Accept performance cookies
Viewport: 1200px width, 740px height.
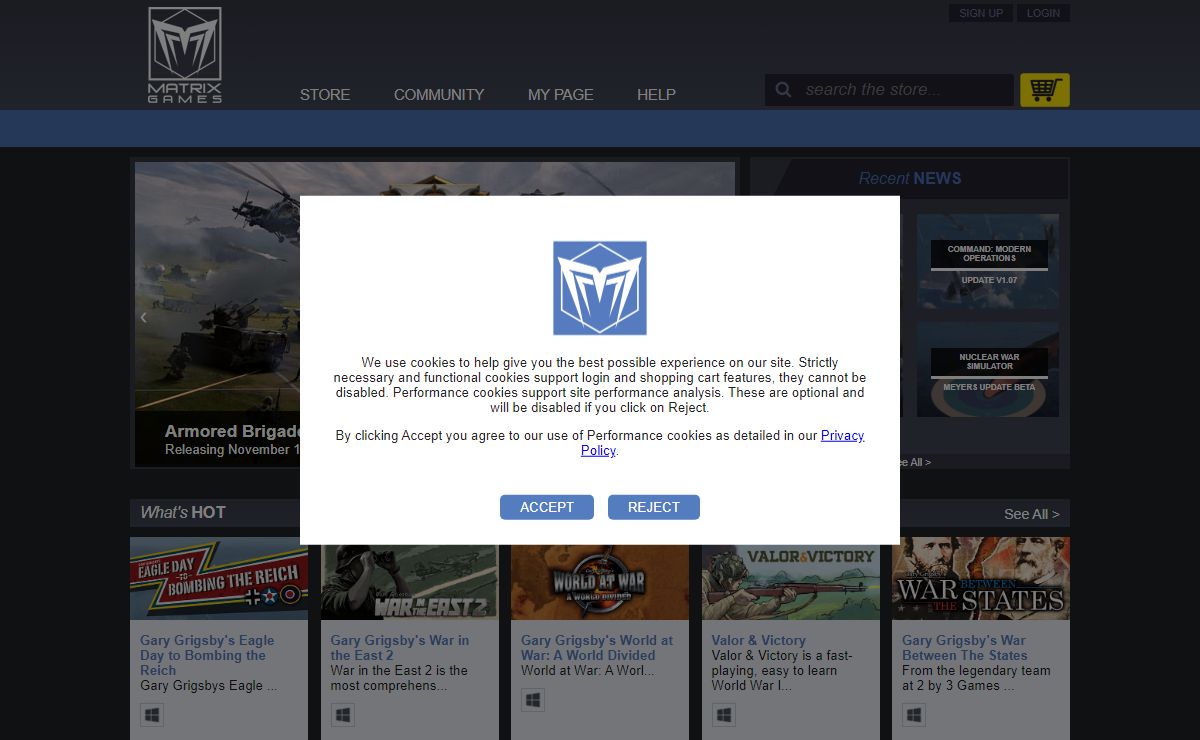pos(547,507)
